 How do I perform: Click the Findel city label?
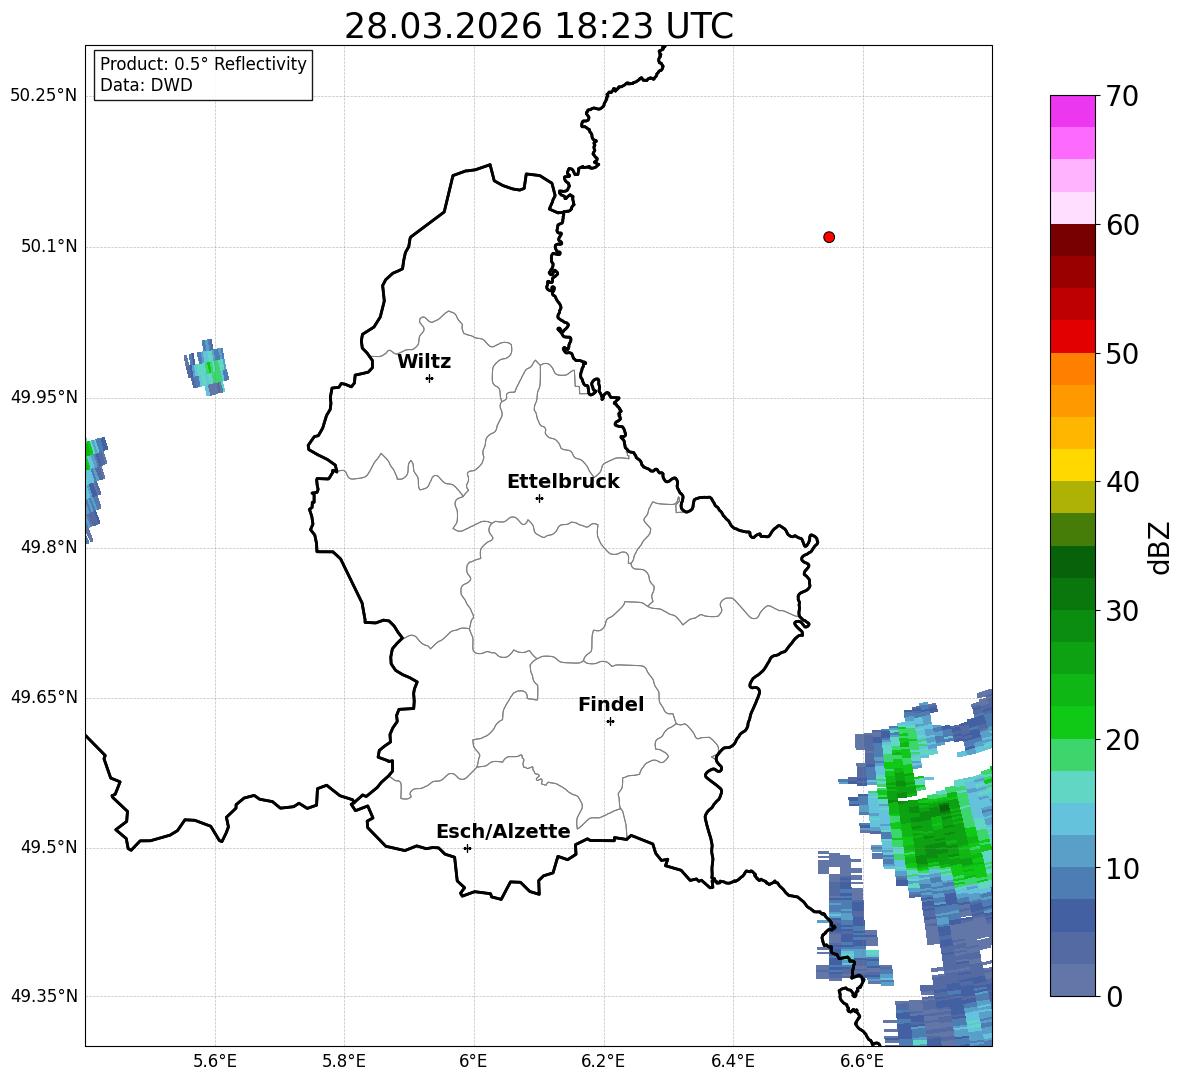coord(611,704)
